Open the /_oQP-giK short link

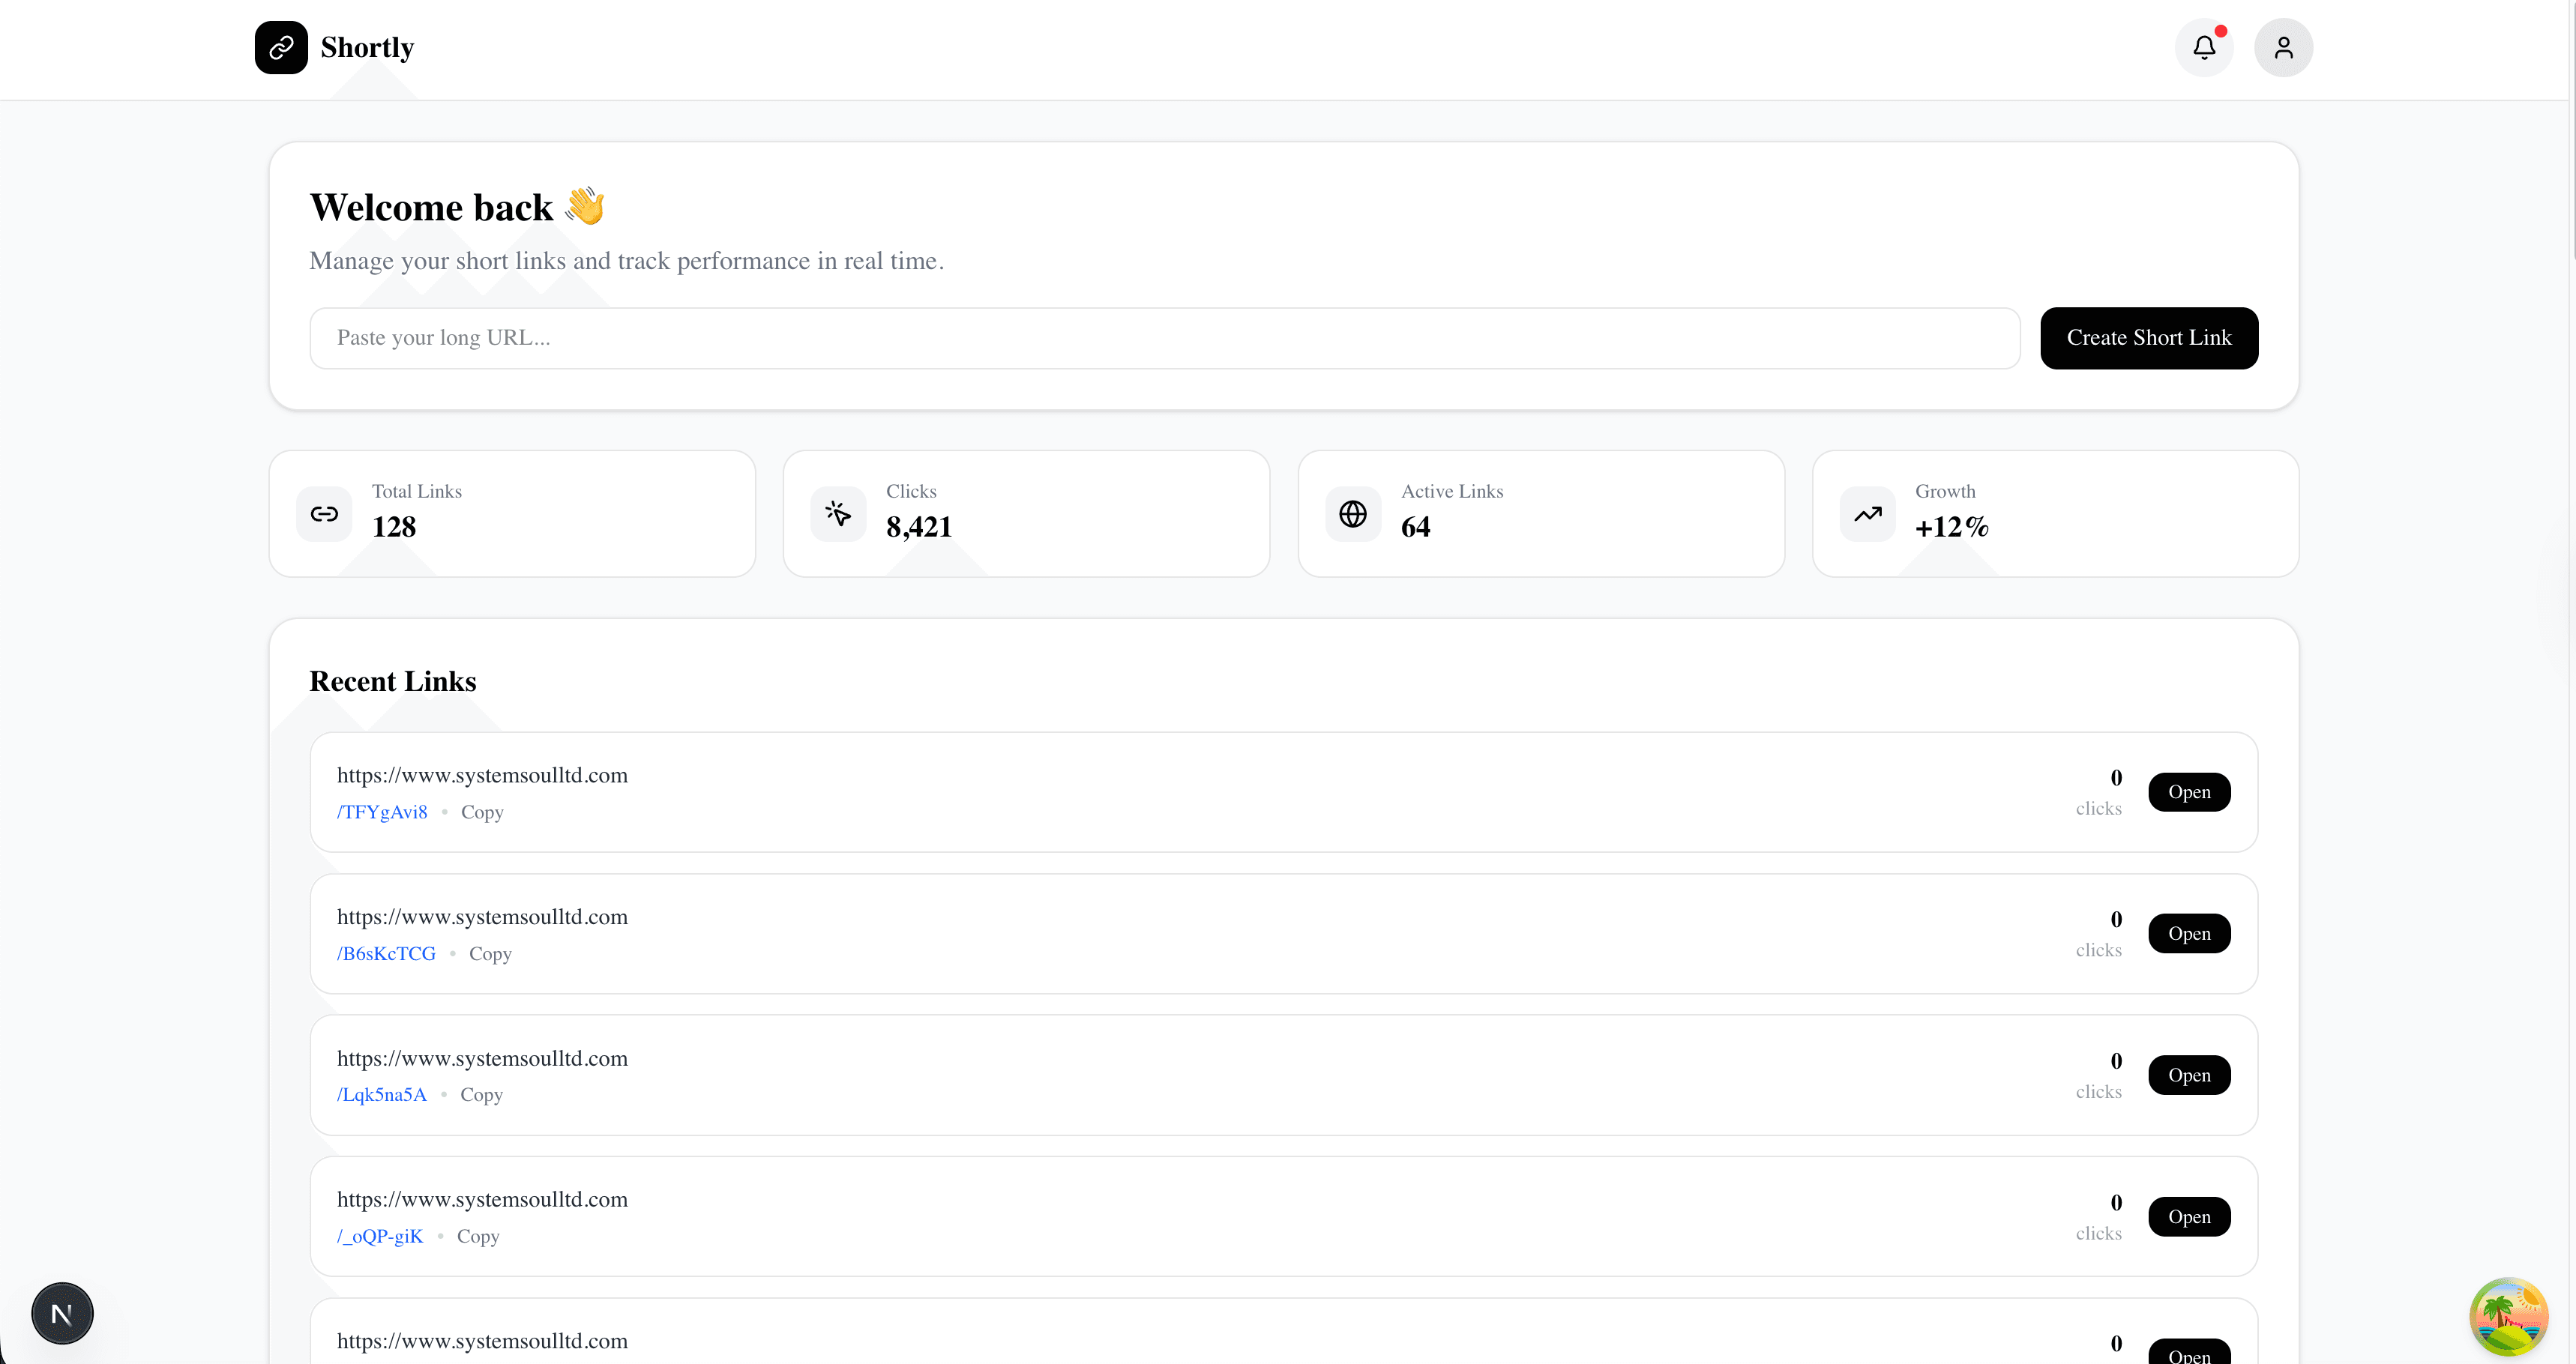click(x=380, y=1236)
